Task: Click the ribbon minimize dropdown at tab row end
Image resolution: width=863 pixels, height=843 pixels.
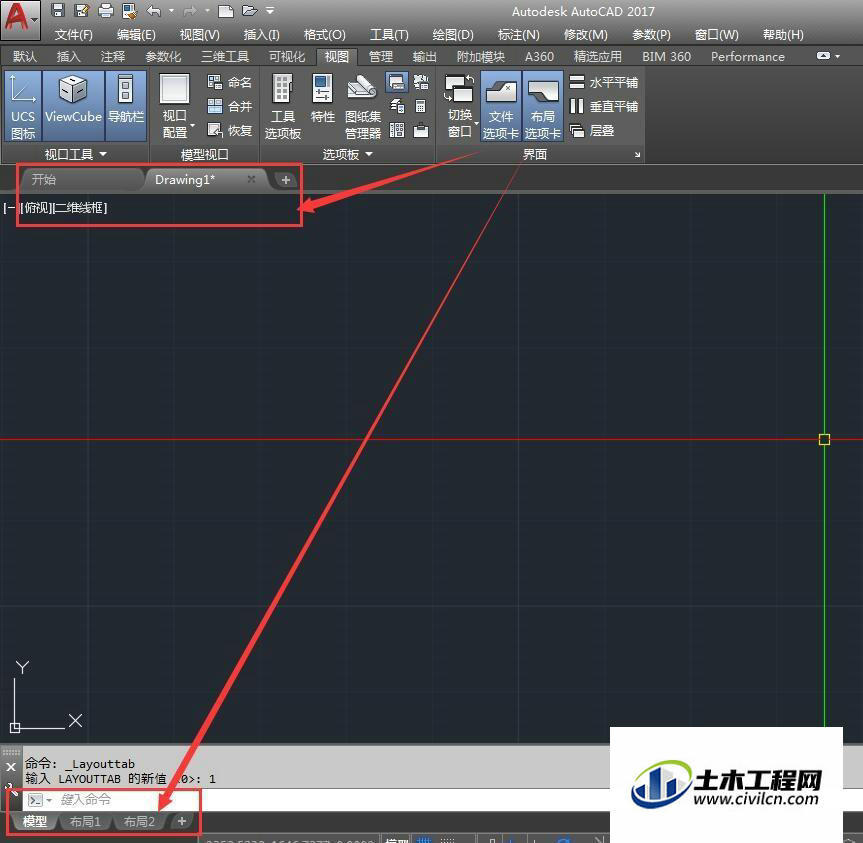Action: point(838,56)
